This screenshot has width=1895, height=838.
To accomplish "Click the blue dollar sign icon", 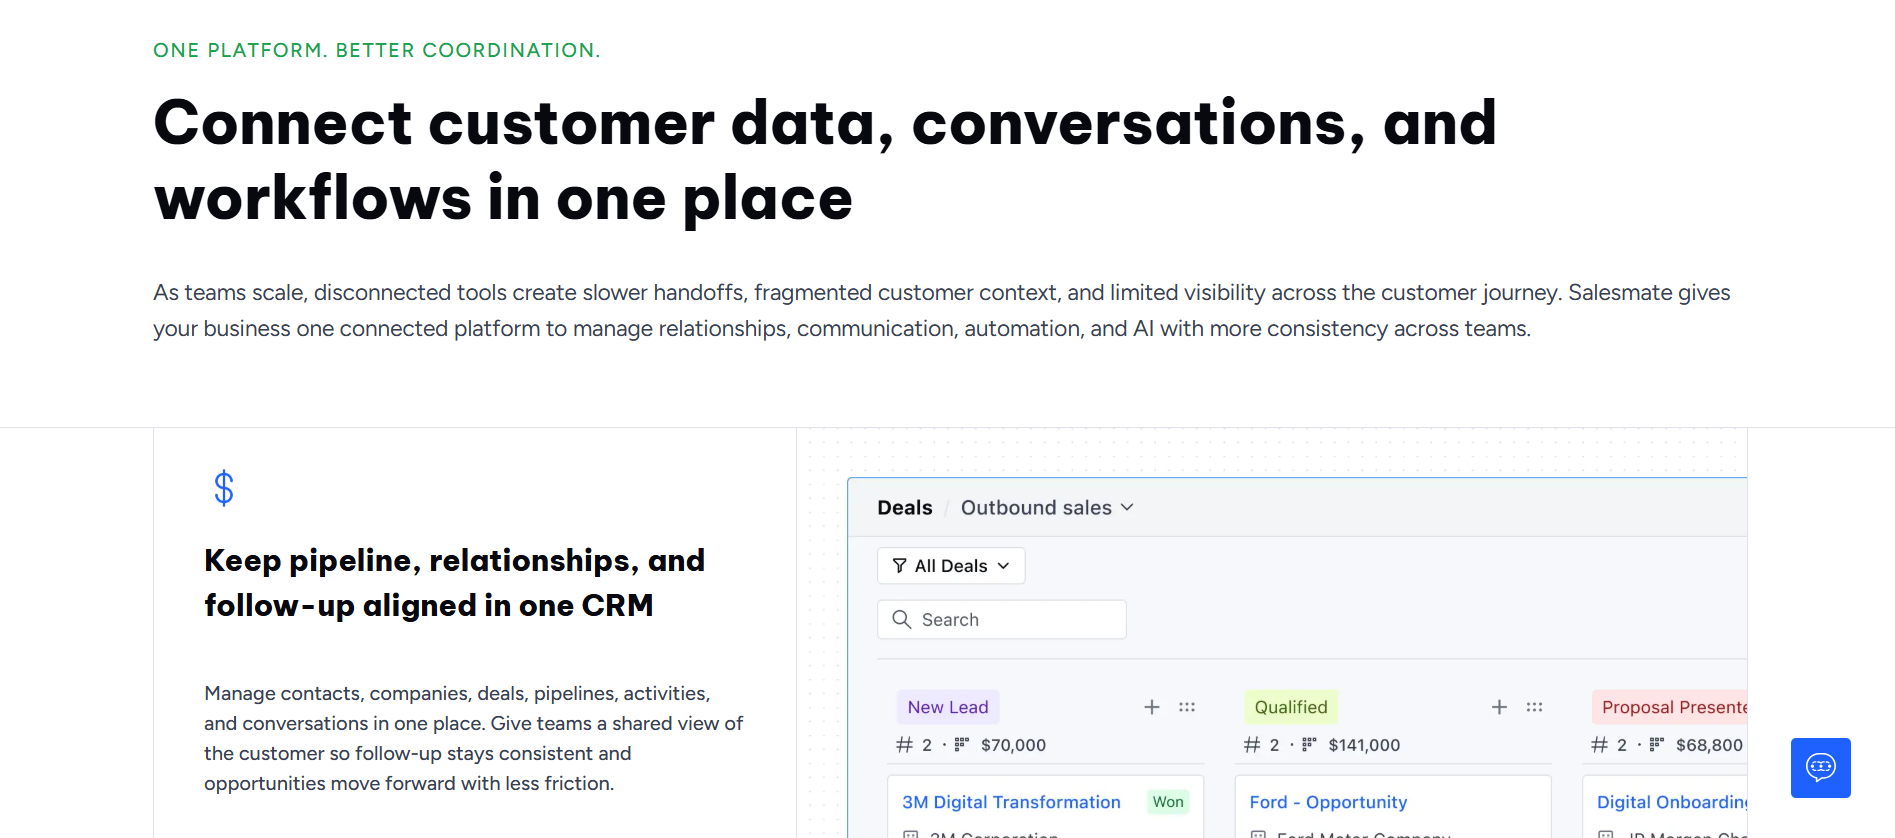I will pos(224,488).
